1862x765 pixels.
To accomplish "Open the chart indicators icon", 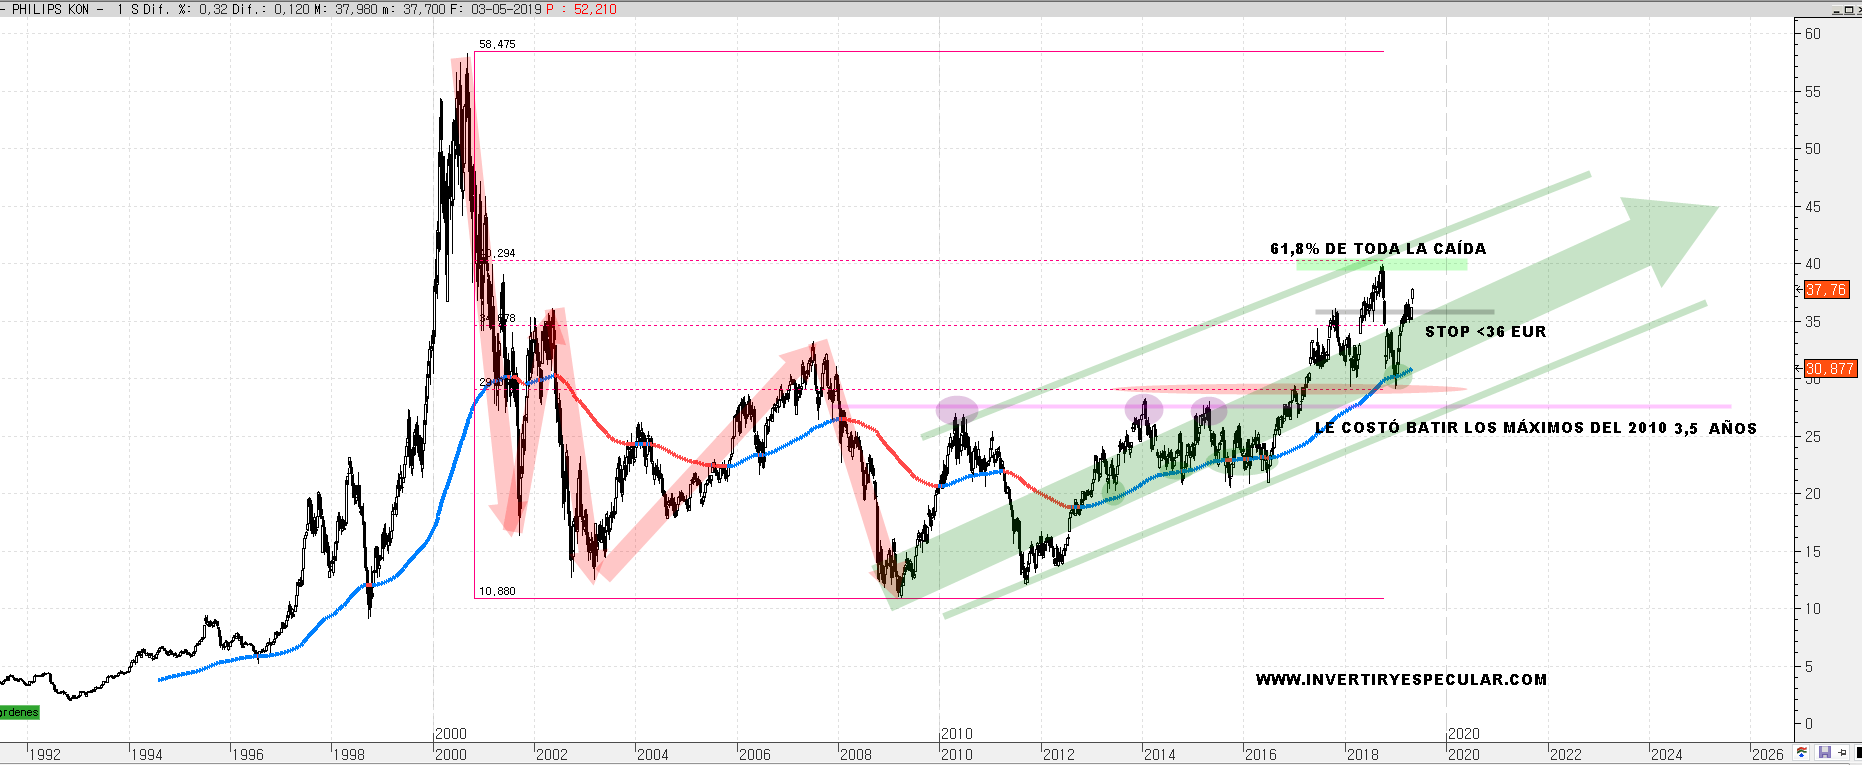I will click(1802, 753).
